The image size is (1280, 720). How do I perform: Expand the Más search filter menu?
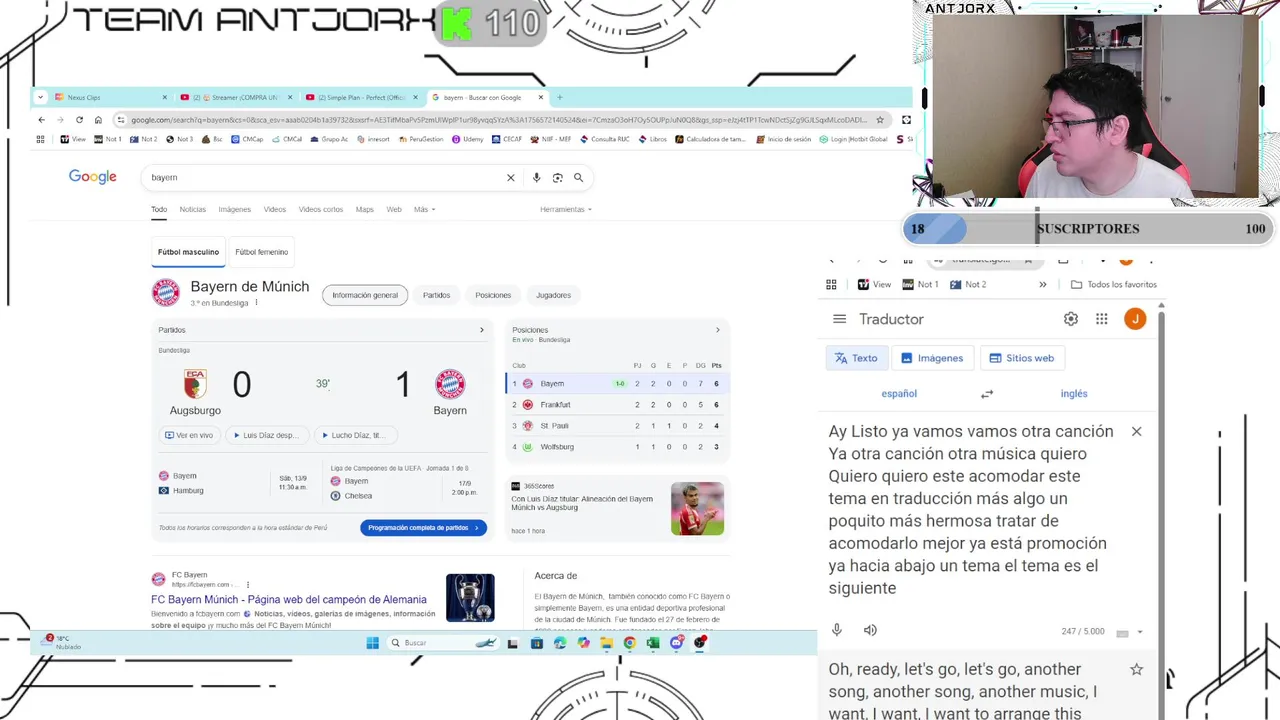(424, 209)
